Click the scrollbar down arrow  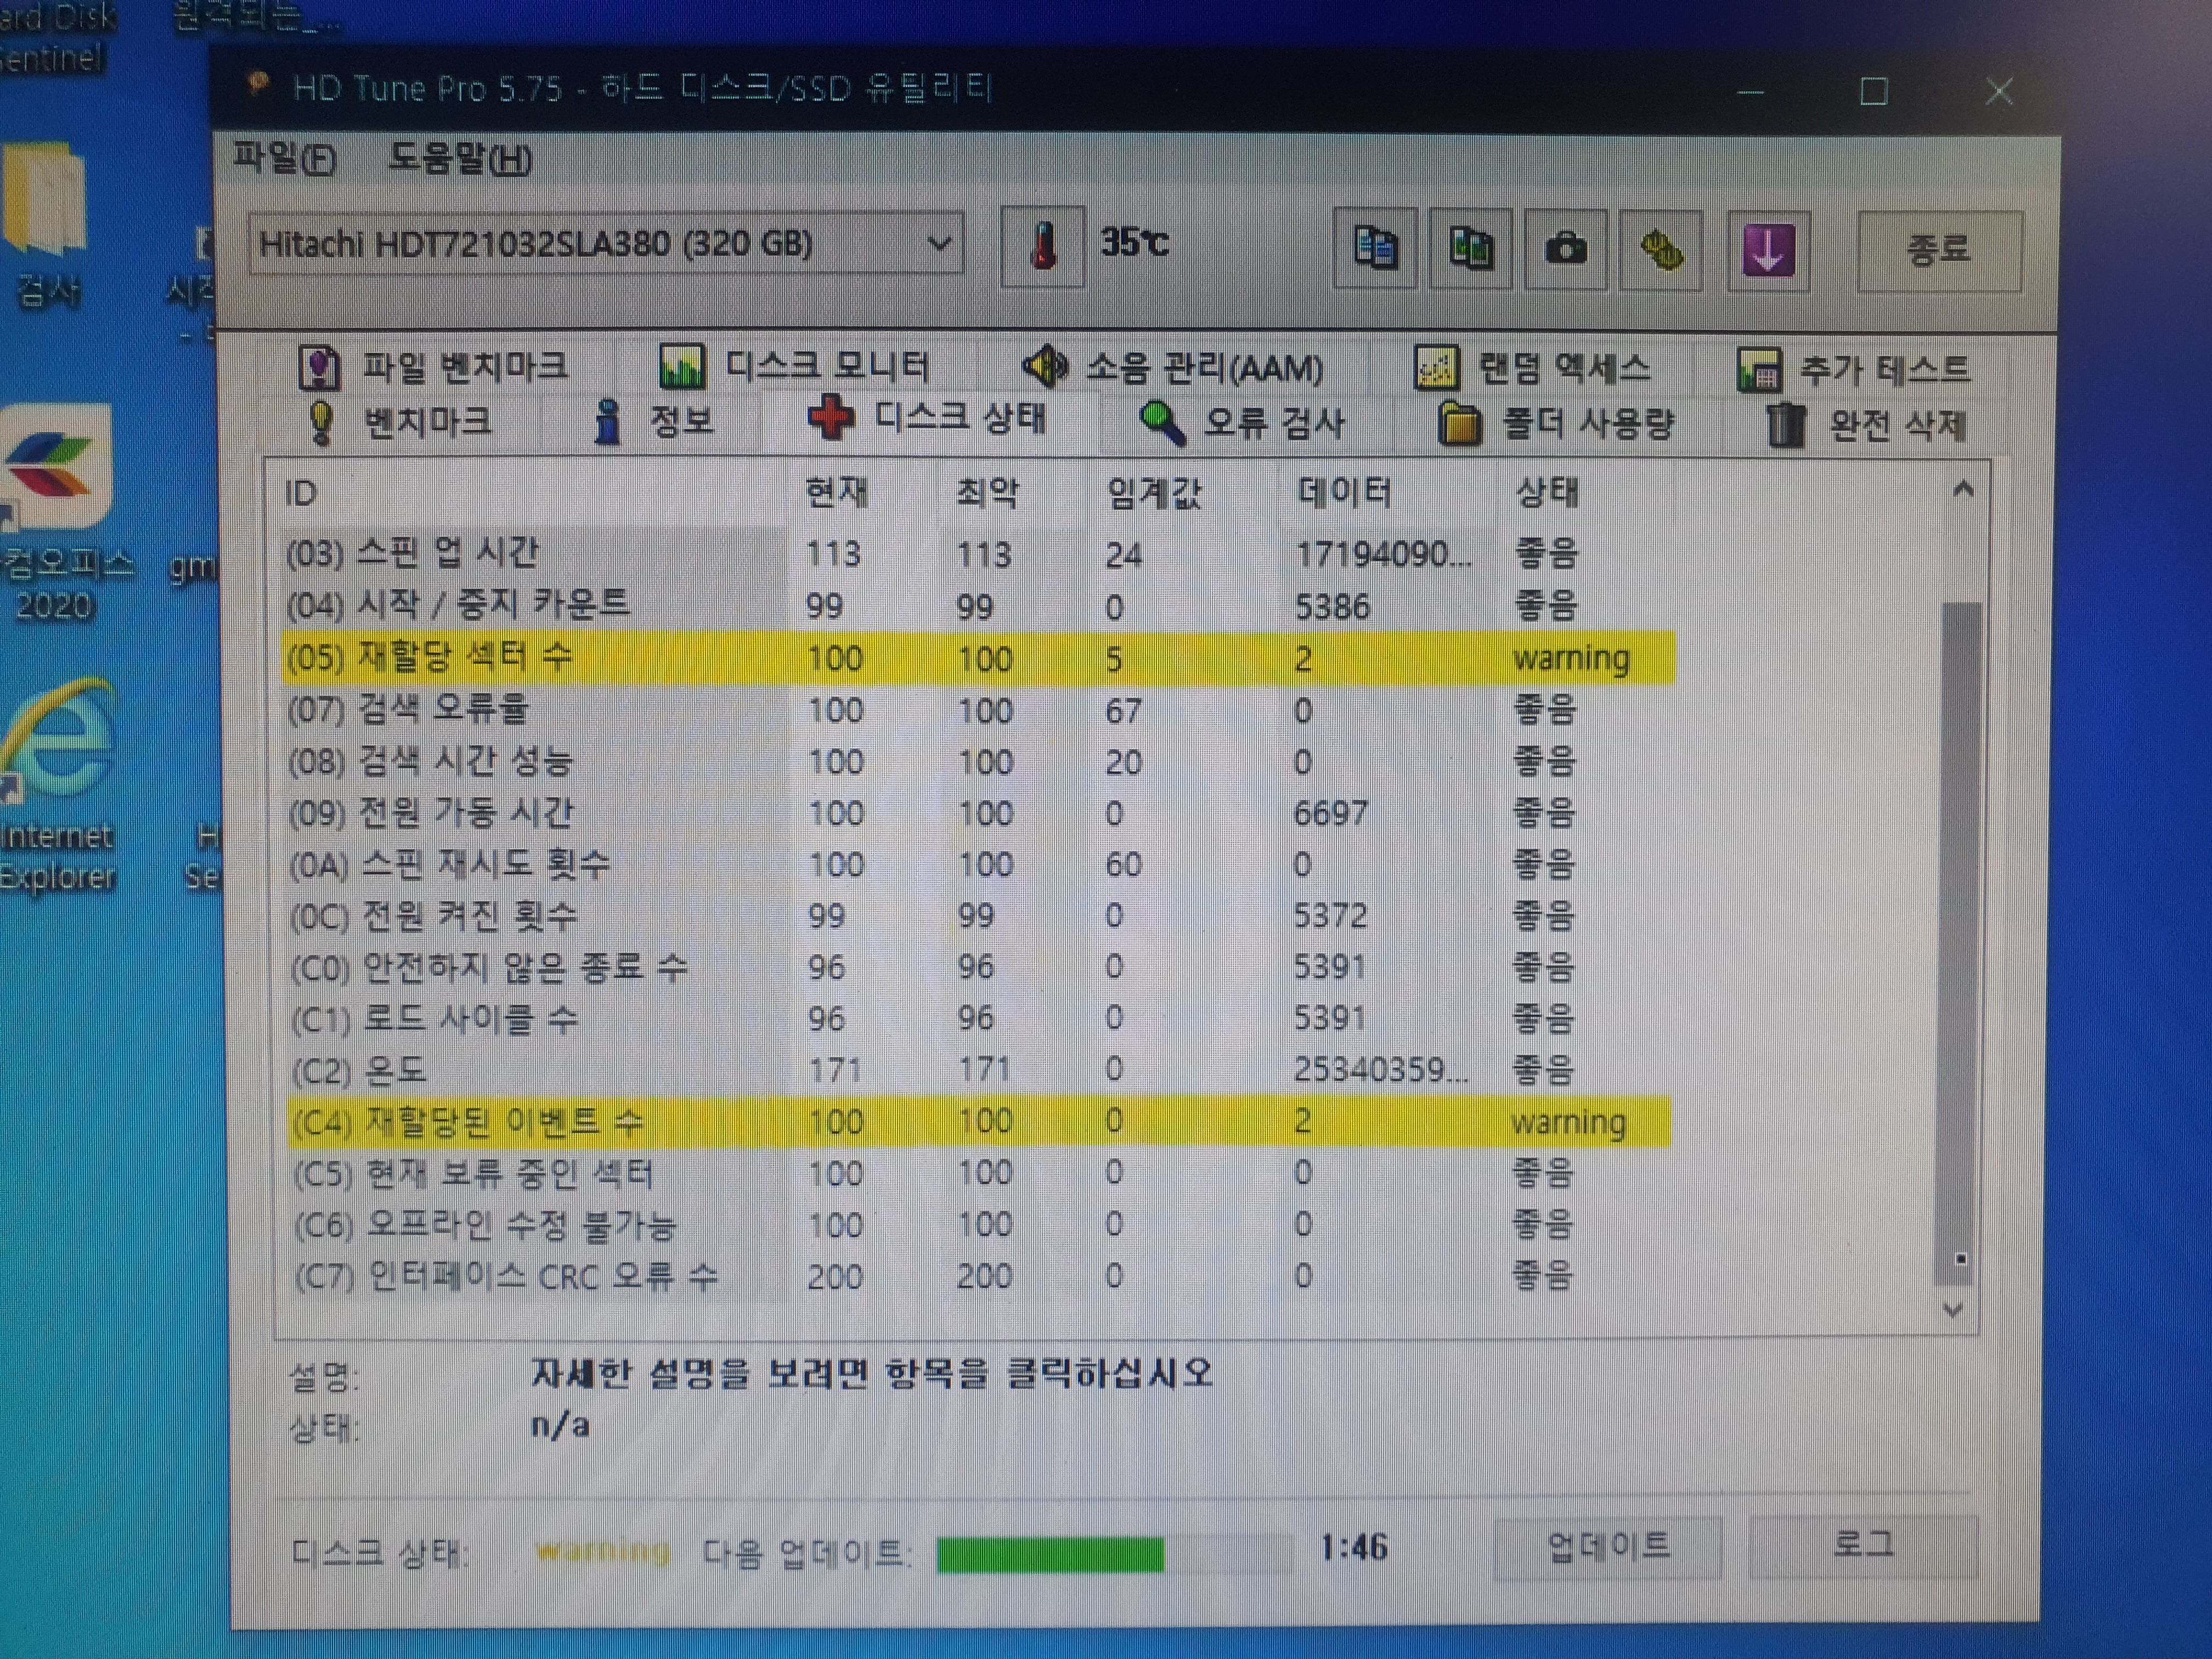pyautogui.click(x=1953, y=1310)
